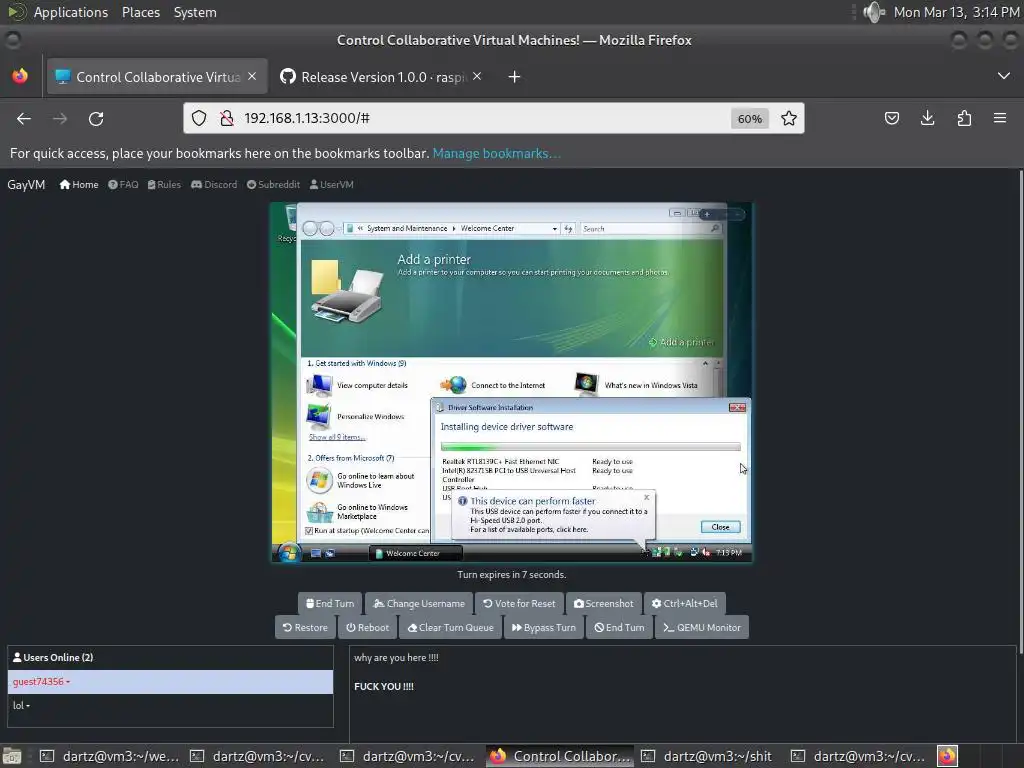Reload the page with the refresh icon
This screenshot has height=768, width=1024.
click(x=96, y=119)
